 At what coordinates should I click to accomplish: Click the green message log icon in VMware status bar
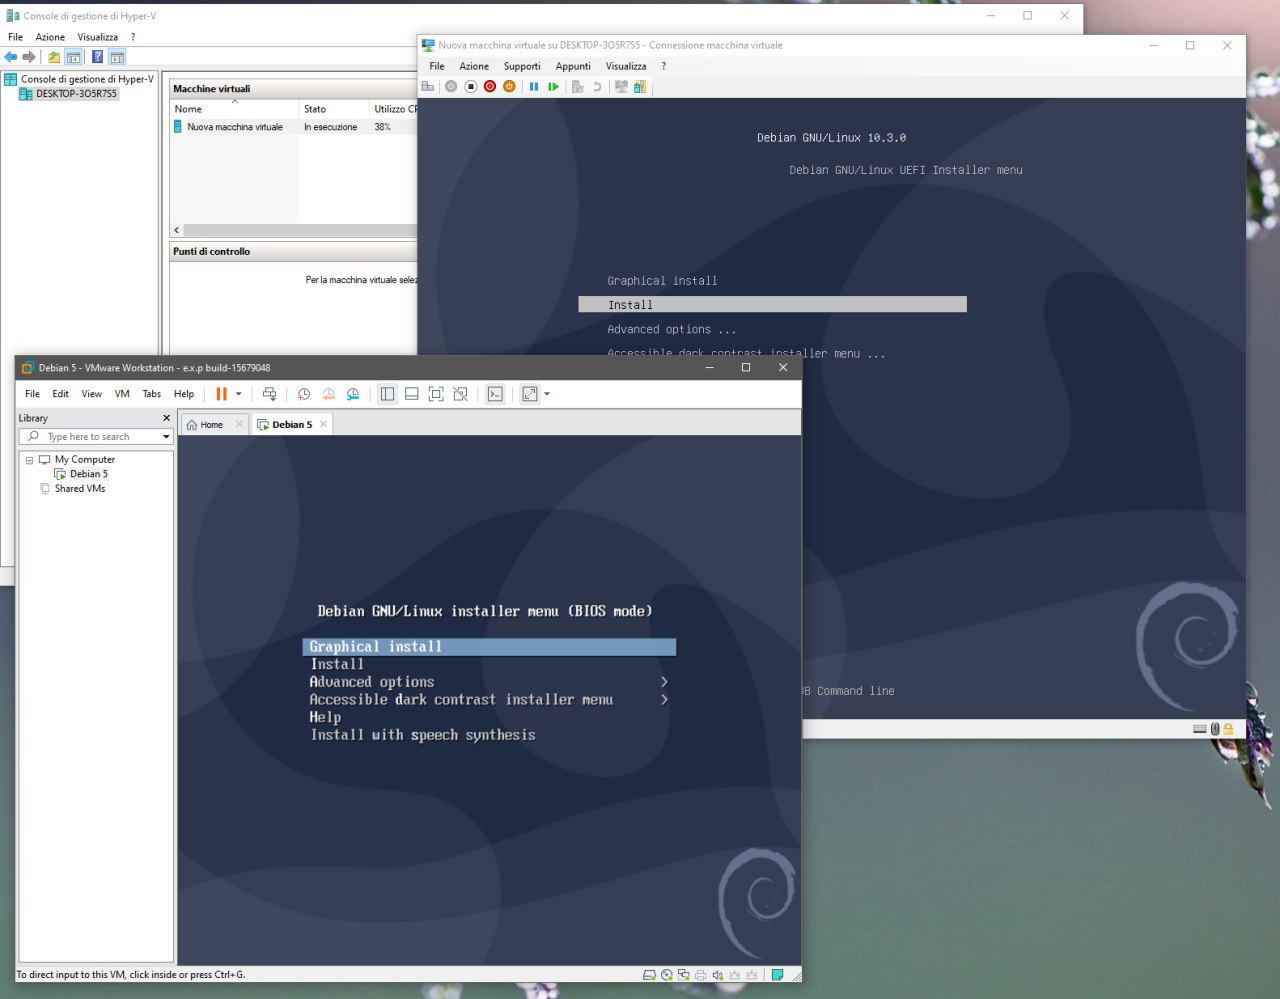(777, 975)
